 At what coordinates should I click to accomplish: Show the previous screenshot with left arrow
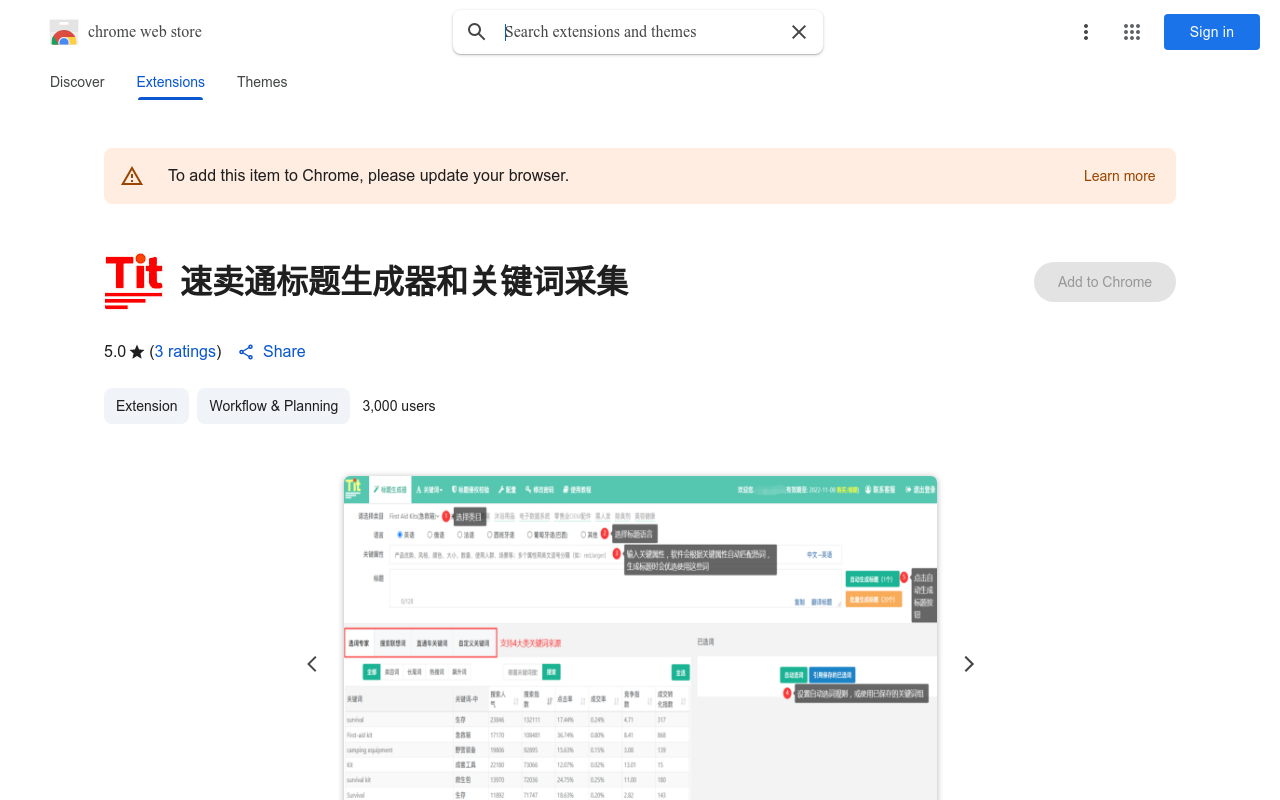click(x=312, y=664)
